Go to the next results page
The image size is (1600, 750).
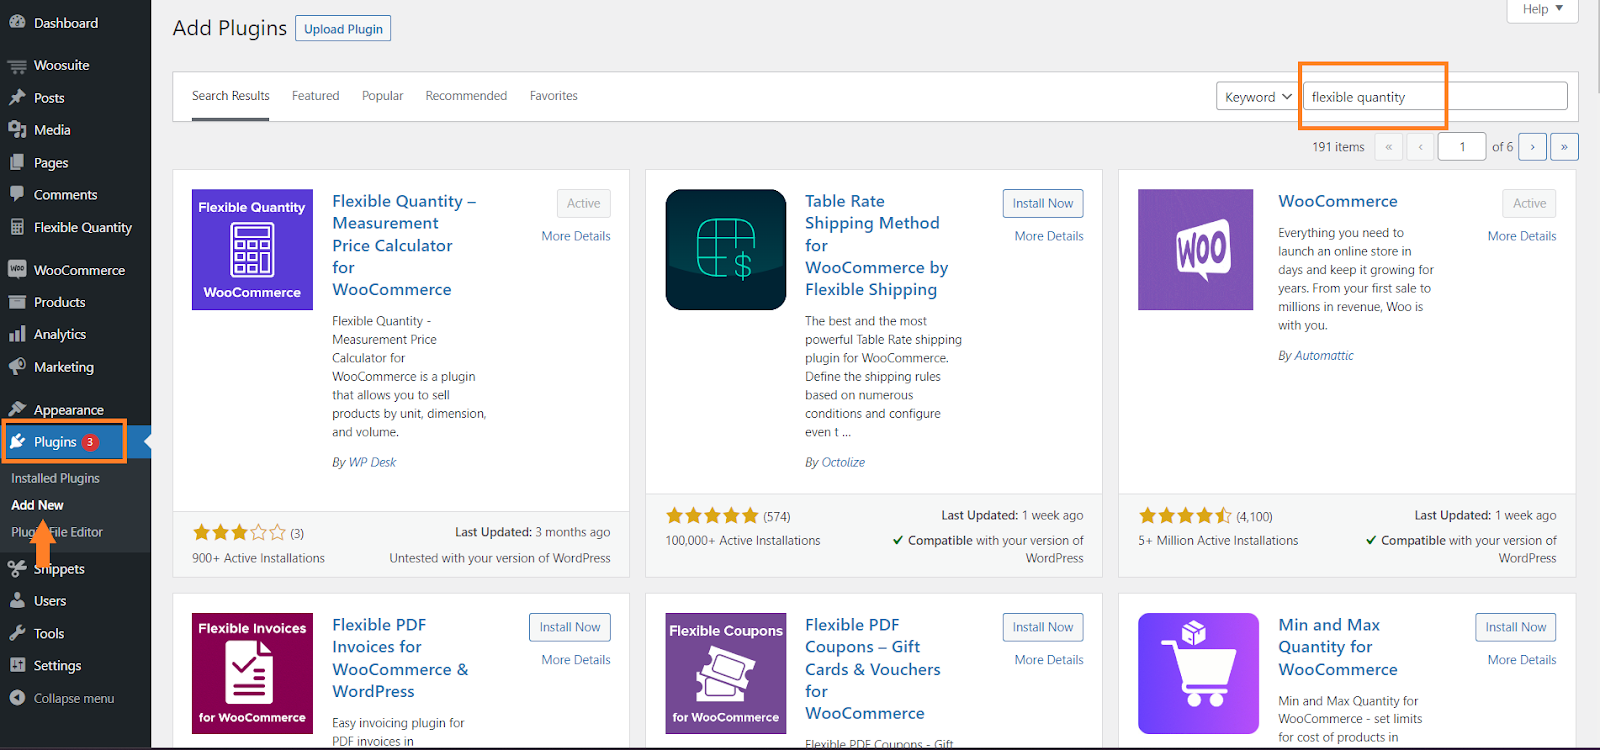tap(1532, 147)
